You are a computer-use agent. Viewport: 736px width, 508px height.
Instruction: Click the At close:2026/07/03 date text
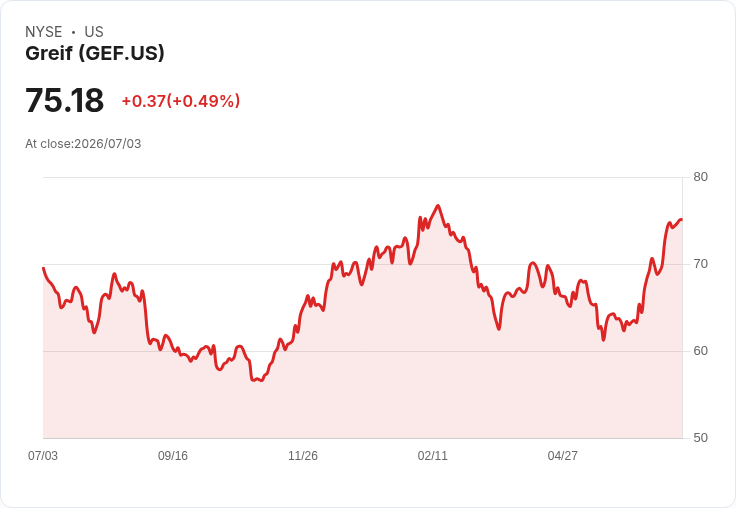[83, 144]
